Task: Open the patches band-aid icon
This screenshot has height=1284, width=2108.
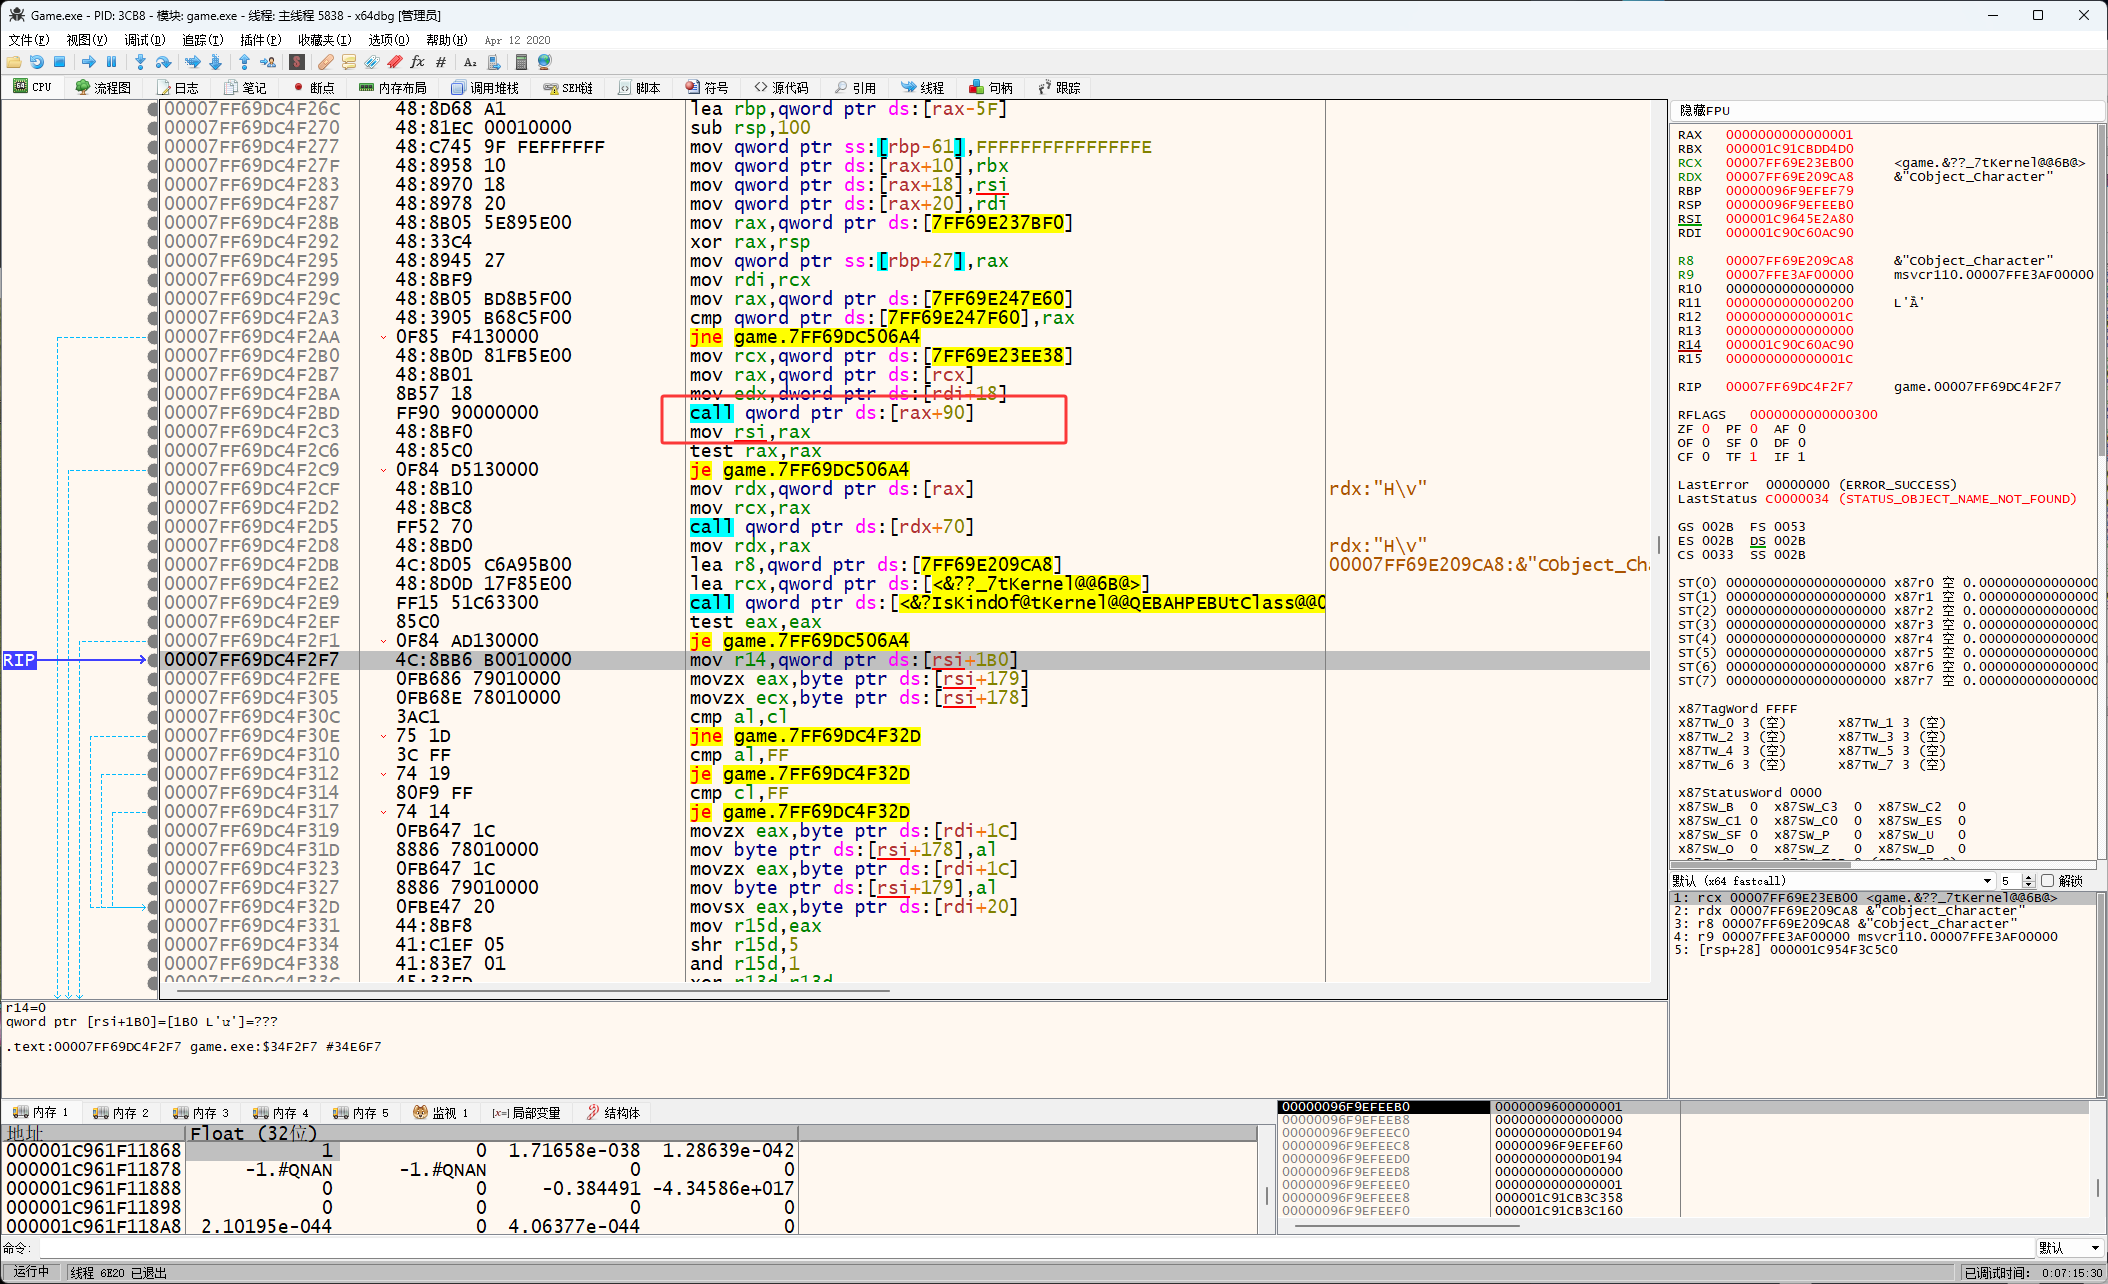Action: [326, 62]
